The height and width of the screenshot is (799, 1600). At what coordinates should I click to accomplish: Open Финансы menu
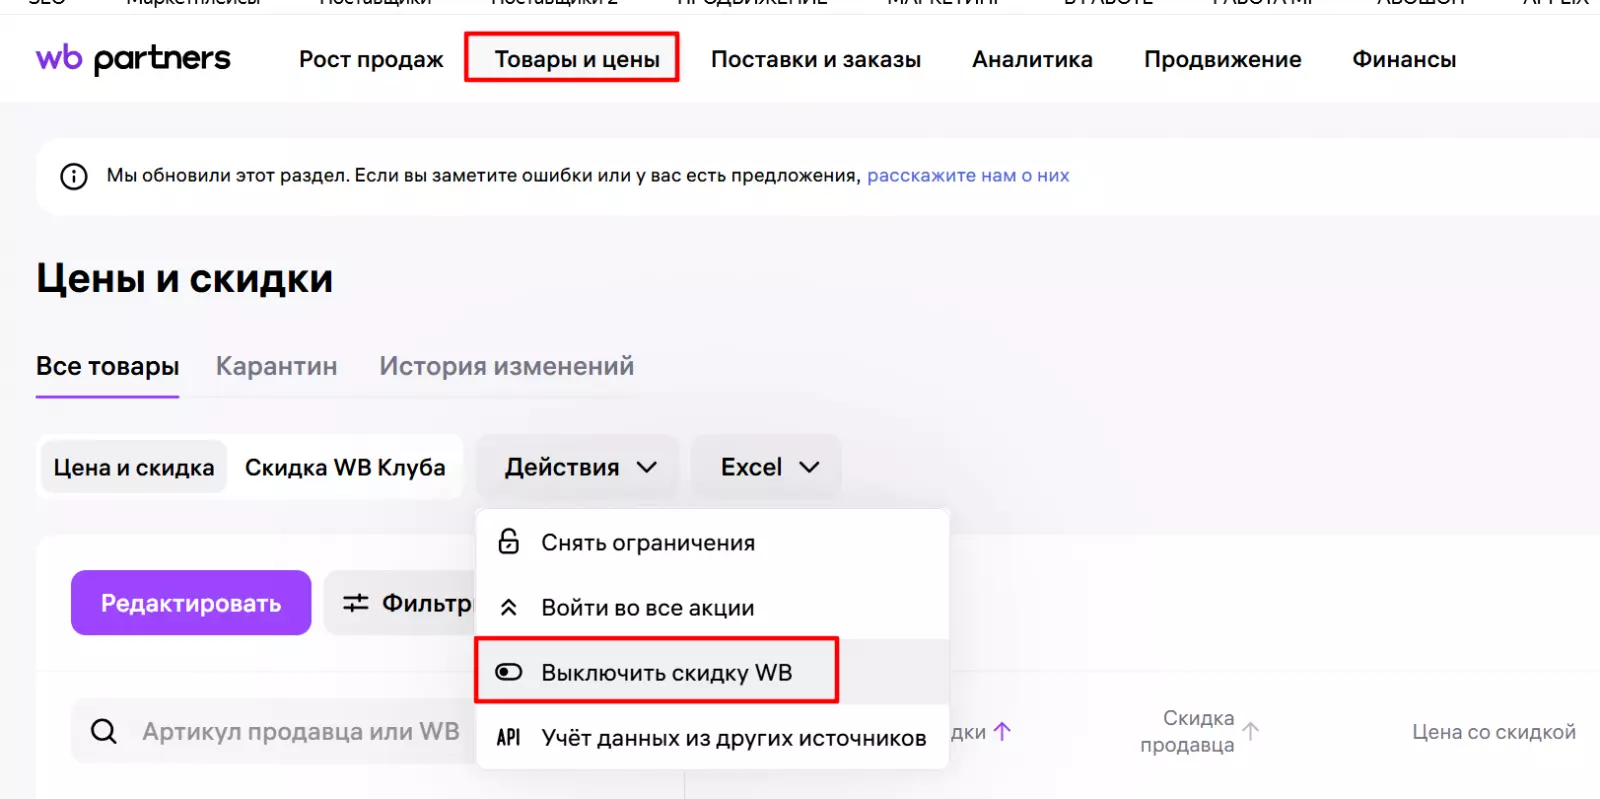click(x=1404, y=59)
